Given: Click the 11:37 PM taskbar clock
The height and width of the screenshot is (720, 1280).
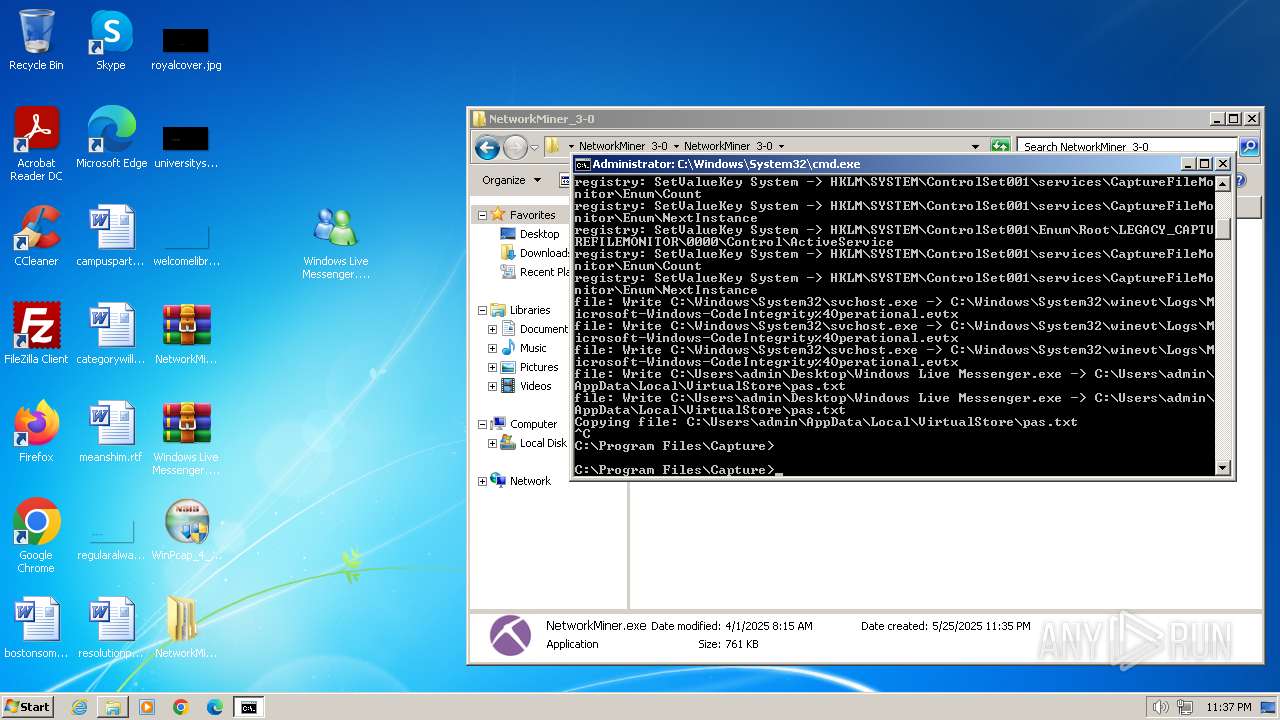Looking at the screenshot, I should pos(1229,707).
